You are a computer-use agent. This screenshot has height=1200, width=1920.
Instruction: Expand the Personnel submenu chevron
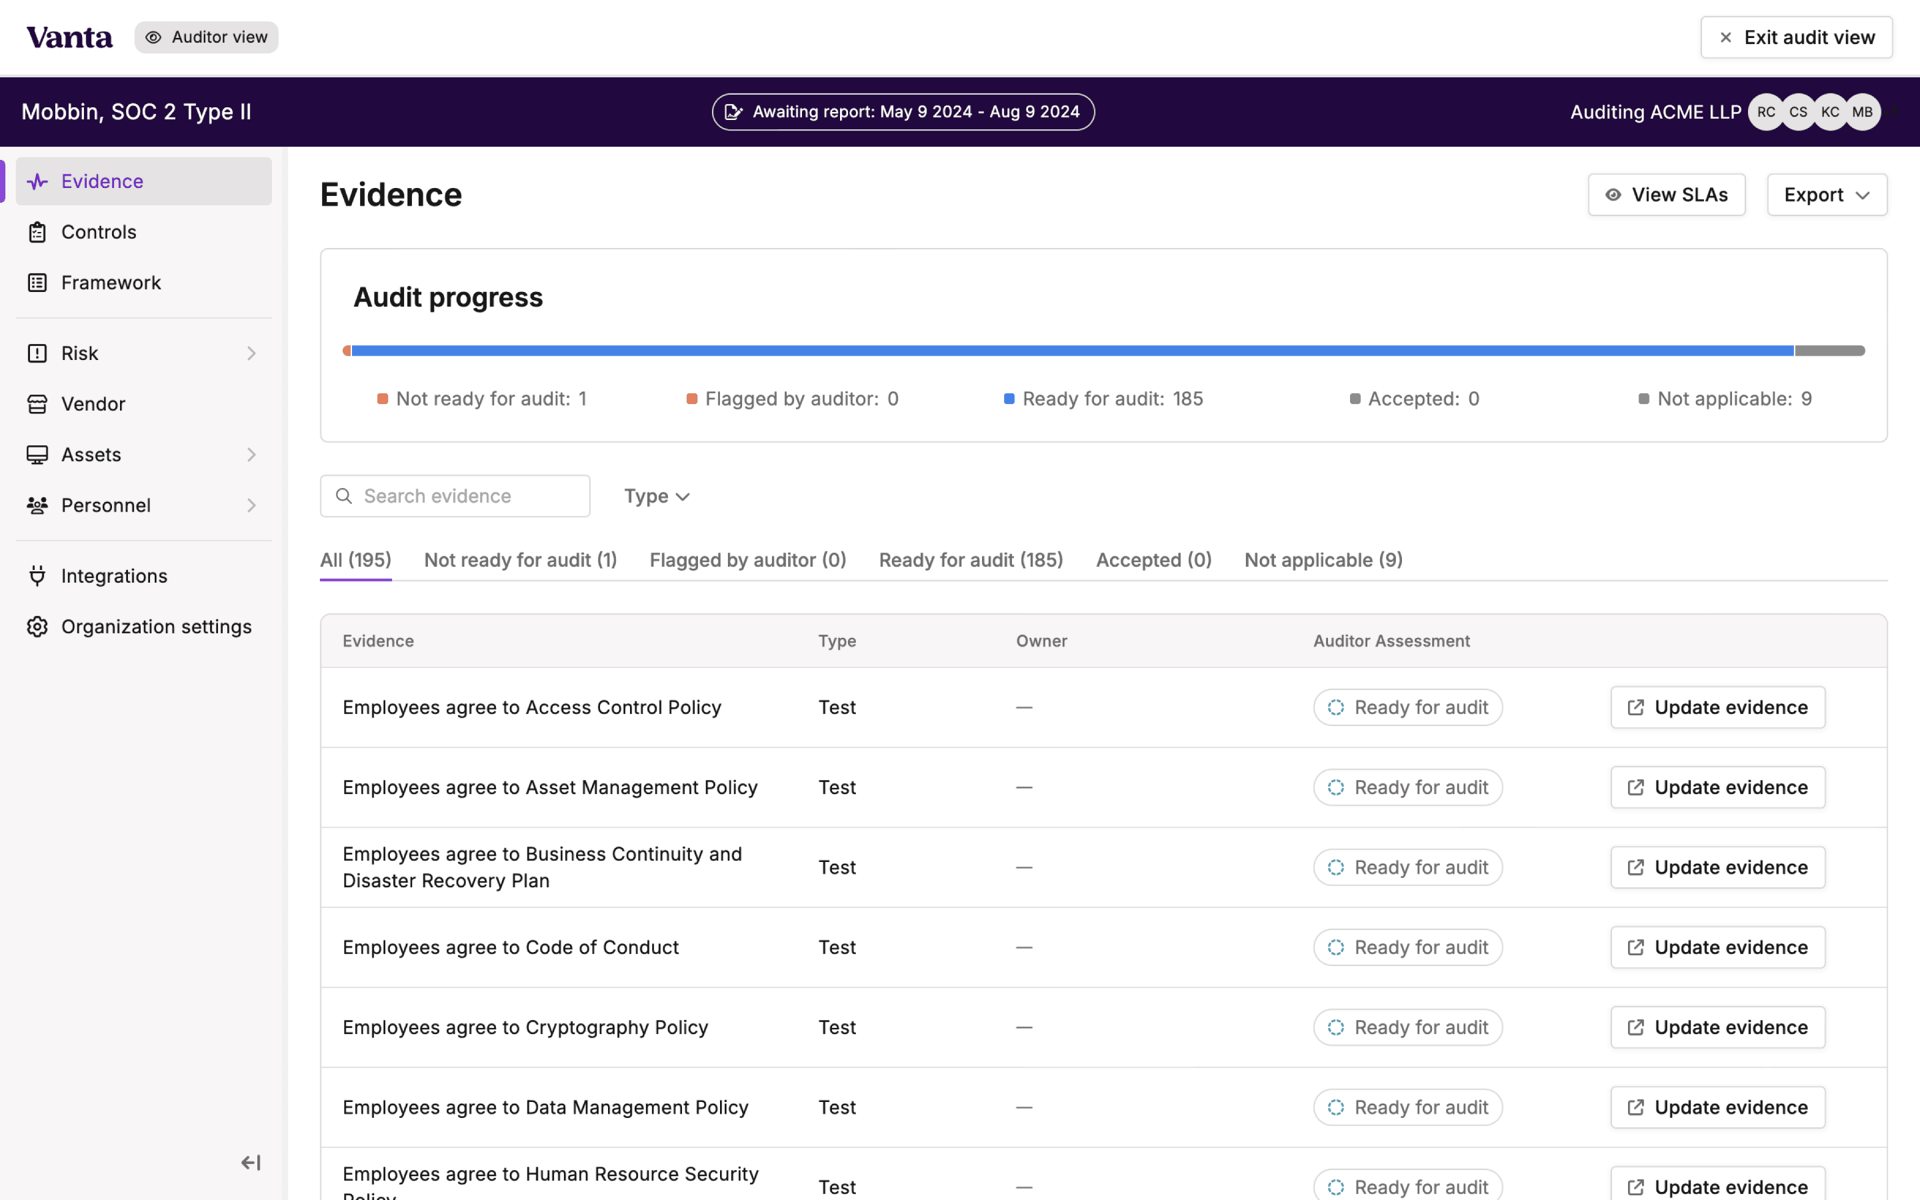pyautogui.click(x=251, y=505)
